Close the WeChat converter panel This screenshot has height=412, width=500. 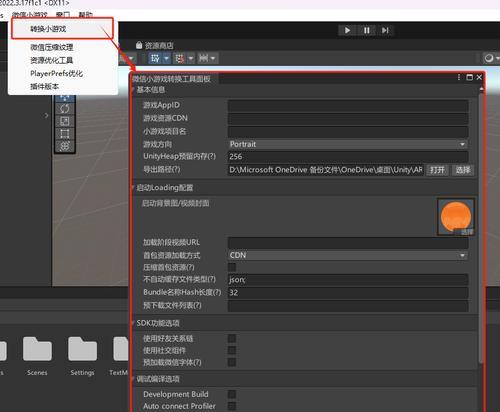(x=479, y=77)
